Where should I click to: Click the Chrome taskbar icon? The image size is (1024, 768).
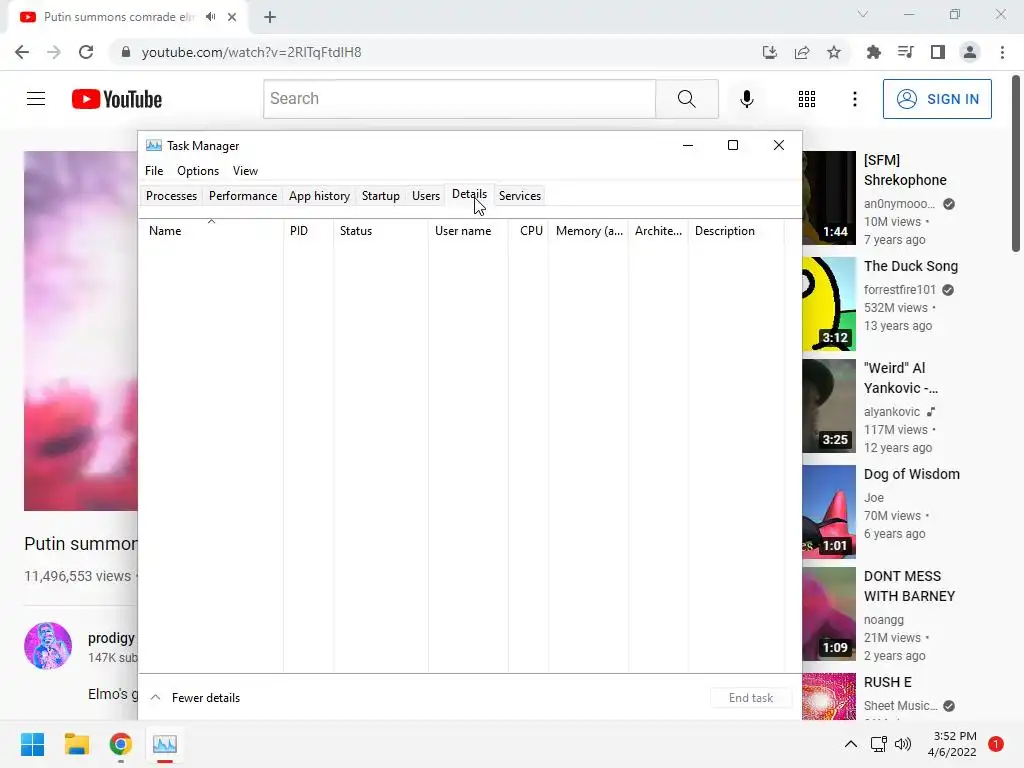pos(121,744)
